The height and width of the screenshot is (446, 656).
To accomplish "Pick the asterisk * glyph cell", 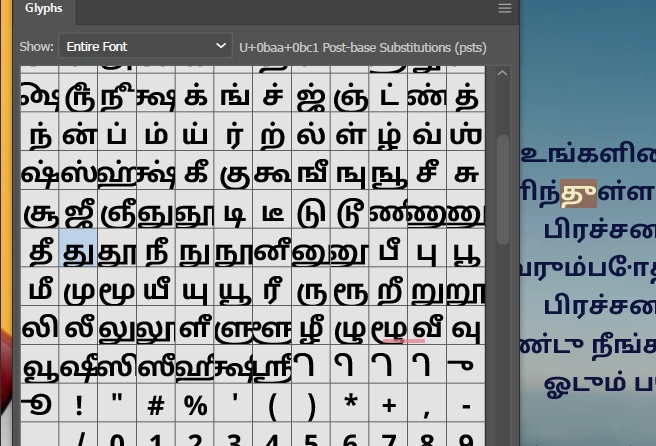I will tap(350, 403).
